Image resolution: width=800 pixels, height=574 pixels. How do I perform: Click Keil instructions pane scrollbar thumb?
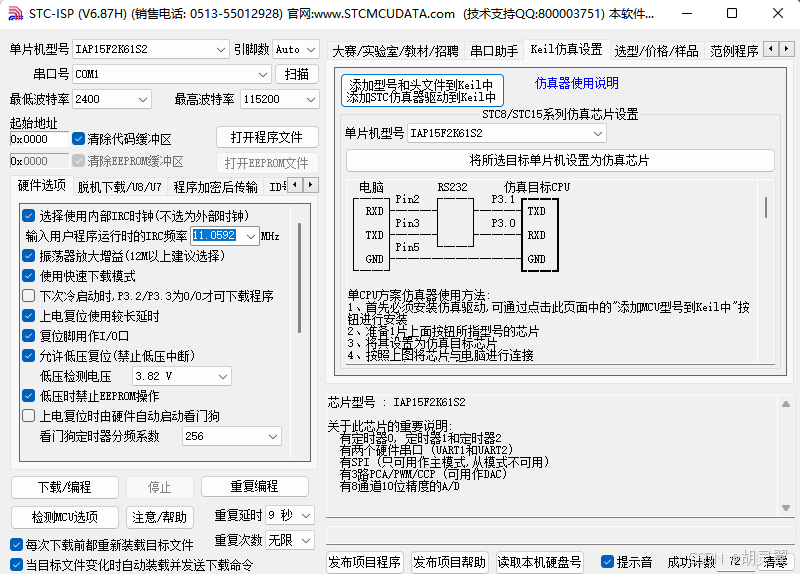tap(766, 207)
